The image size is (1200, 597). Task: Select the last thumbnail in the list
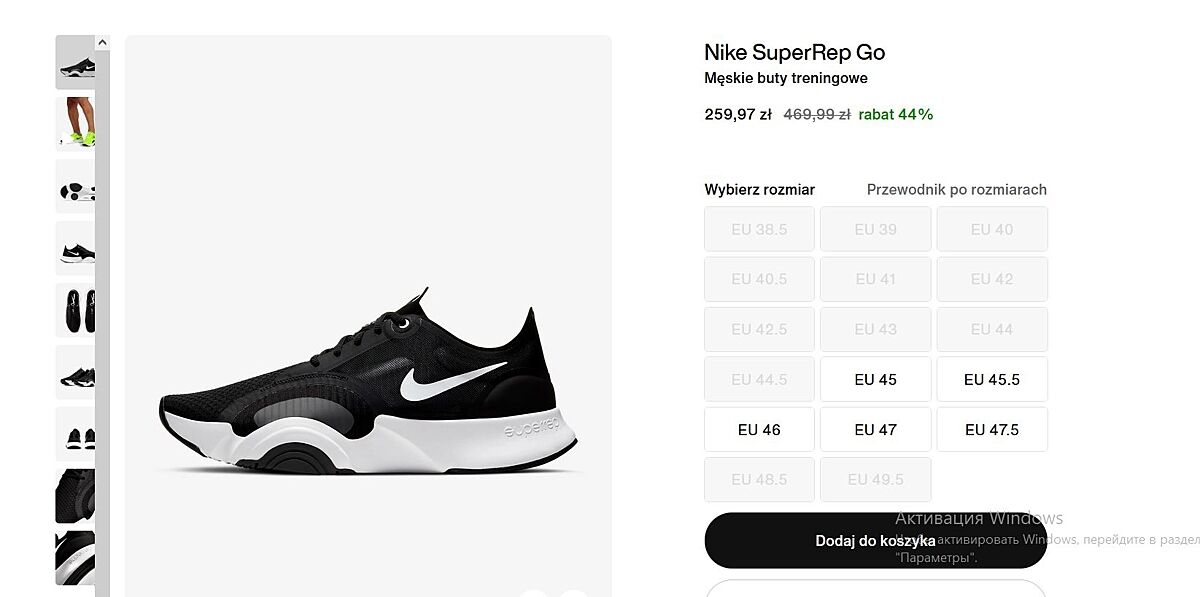tap(75, 558)
